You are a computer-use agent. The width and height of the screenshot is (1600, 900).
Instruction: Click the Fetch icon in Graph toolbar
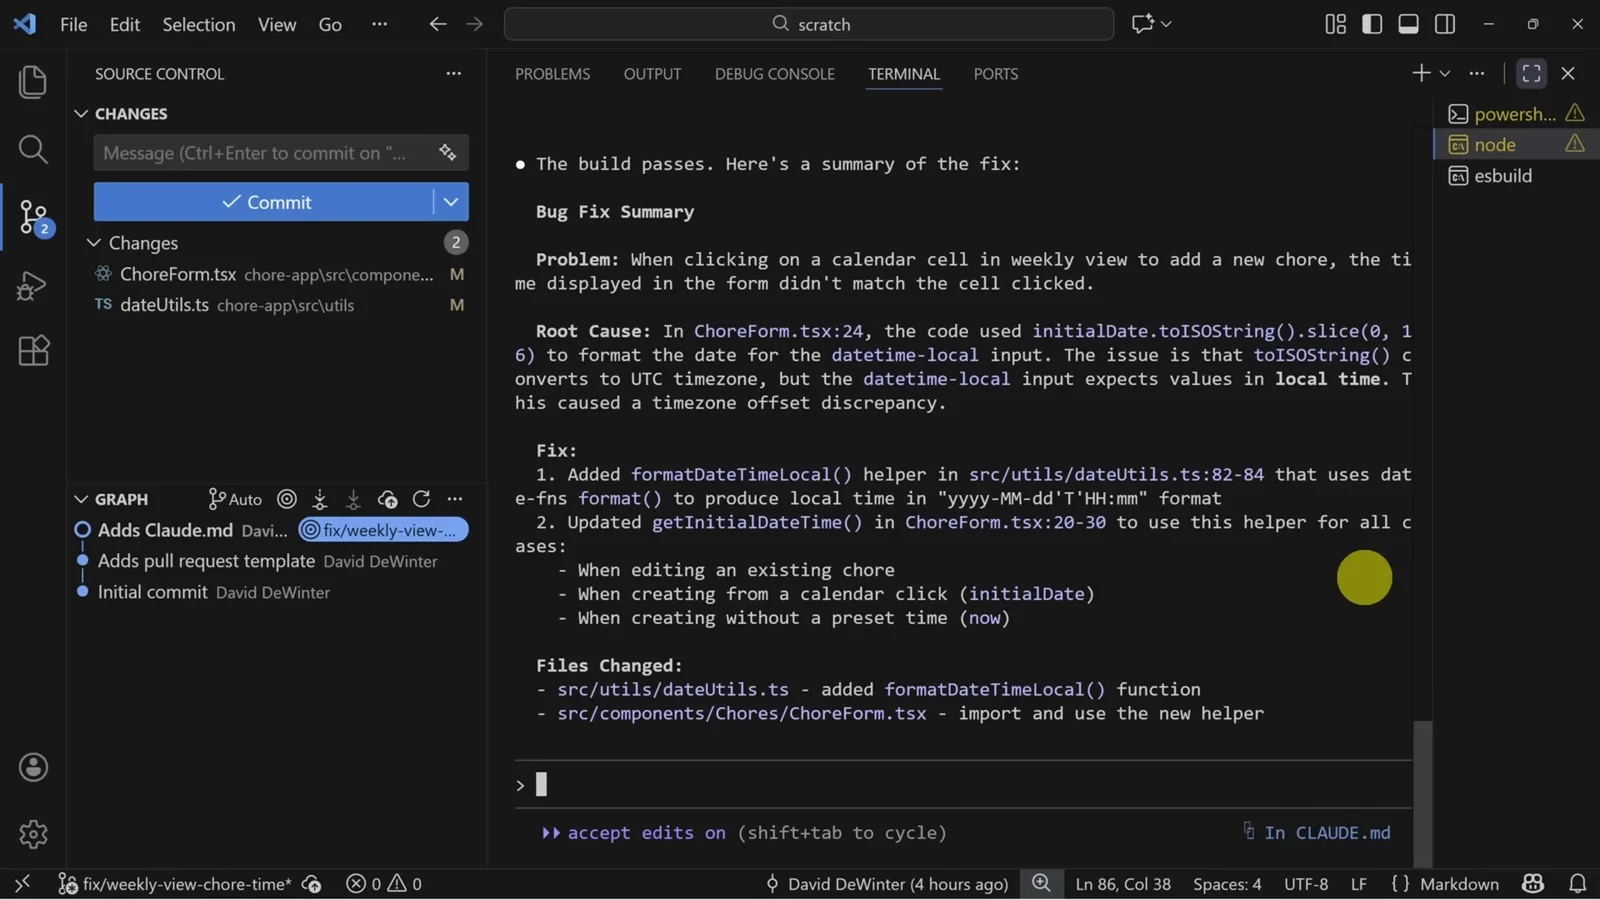click(320, 499)
